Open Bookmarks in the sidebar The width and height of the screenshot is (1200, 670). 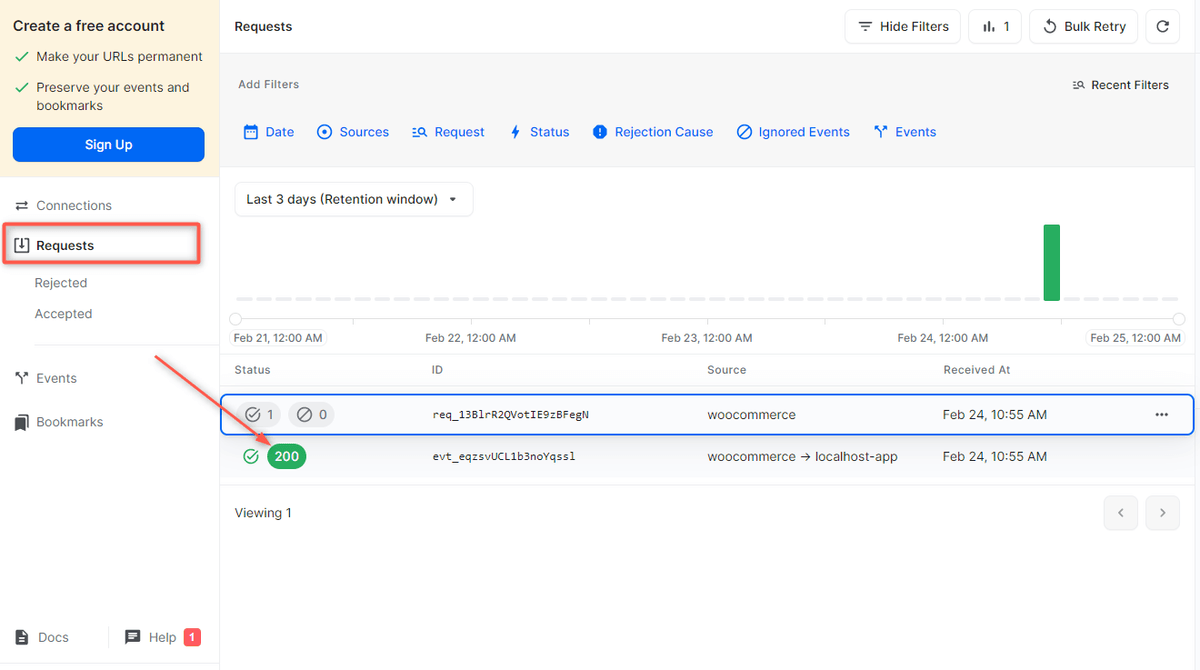69,422
